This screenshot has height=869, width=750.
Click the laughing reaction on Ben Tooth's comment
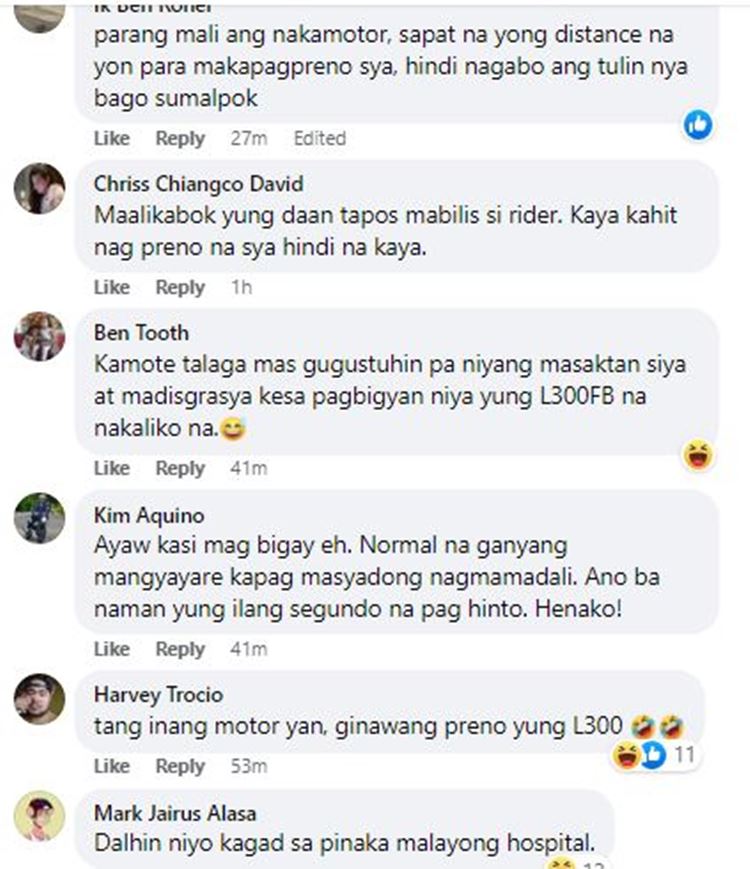pos(698,455)
